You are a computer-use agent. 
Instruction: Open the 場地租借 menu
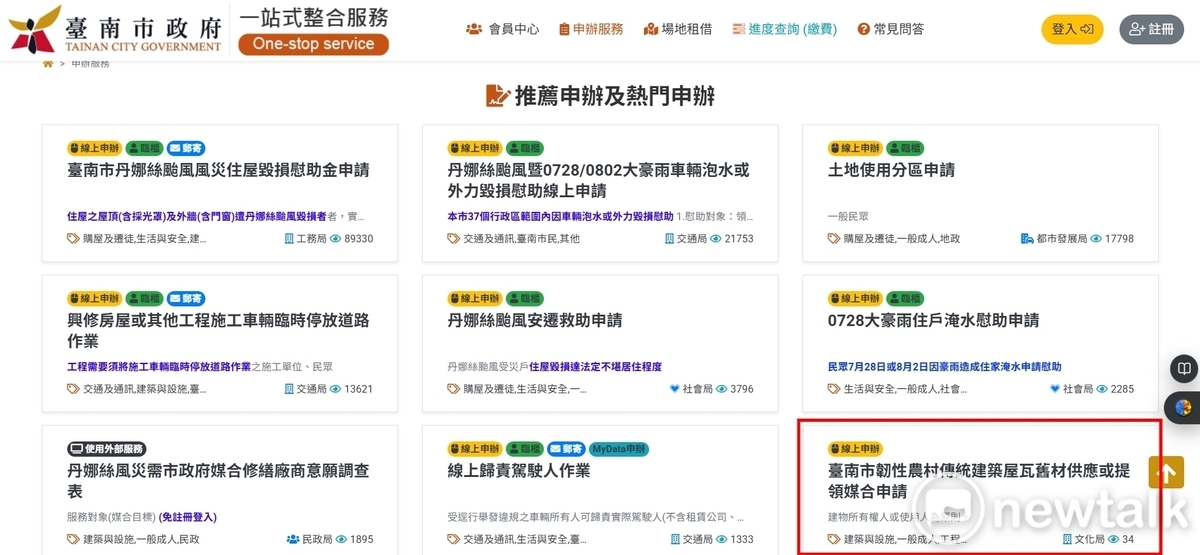pos(678,29)
